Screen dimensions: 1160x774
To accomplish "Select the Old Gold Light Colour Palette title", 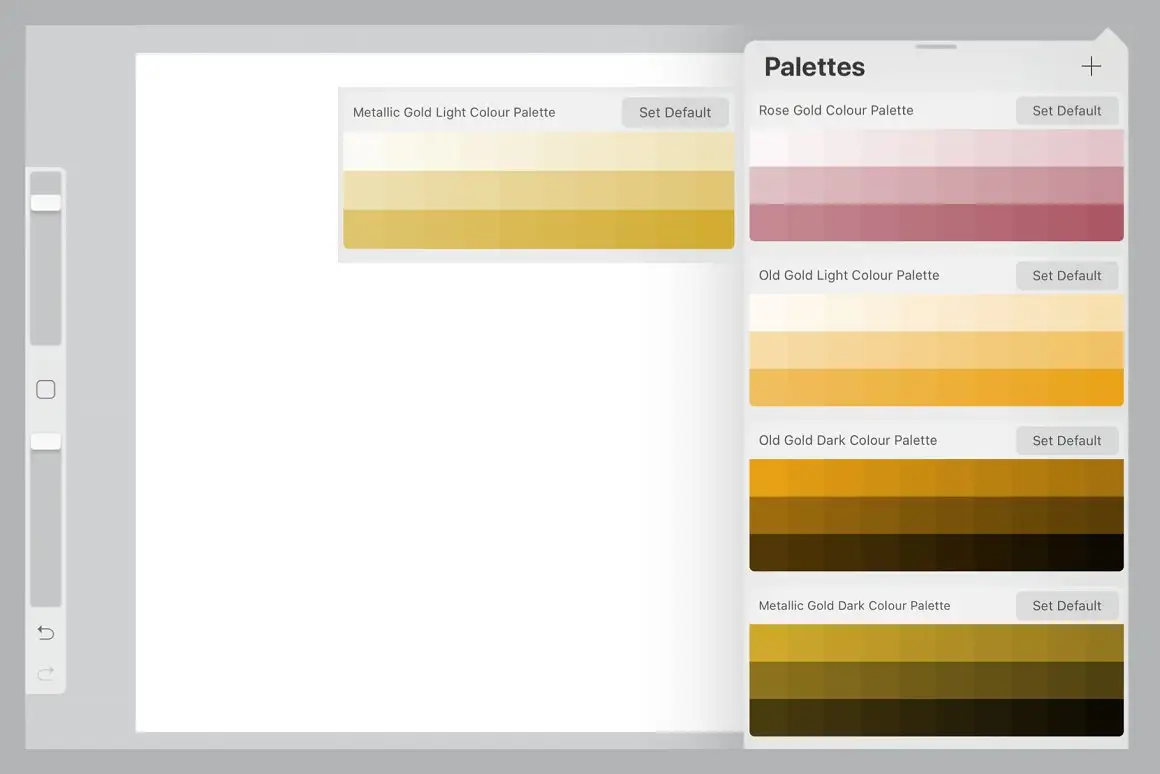I will [x=849, y=275].
